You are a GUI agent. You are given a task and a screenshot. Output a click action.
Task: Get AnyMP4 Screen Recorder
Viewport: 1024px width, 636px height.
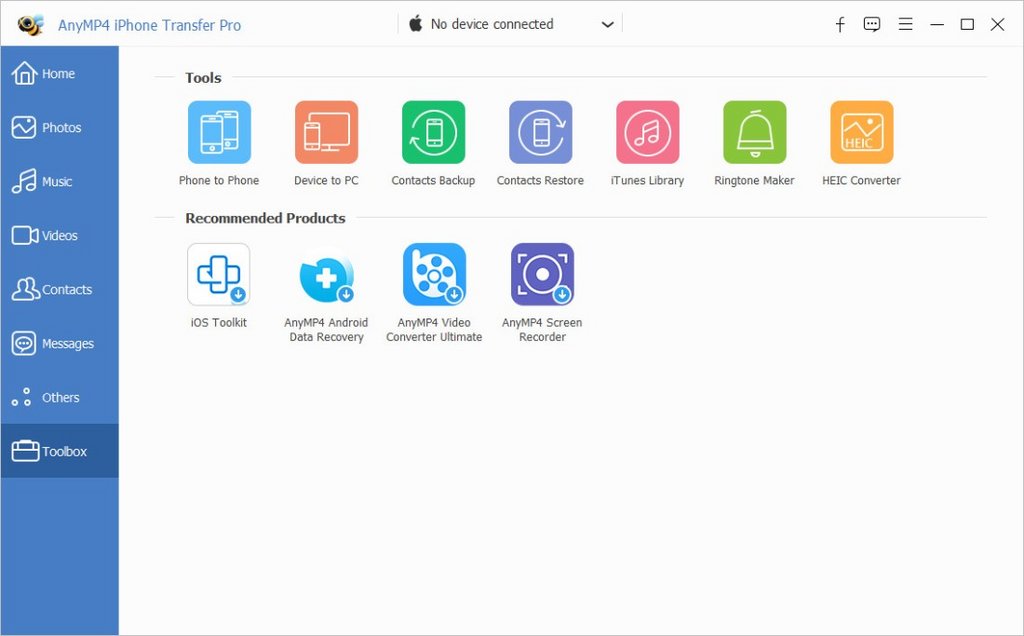click(542, 274)
